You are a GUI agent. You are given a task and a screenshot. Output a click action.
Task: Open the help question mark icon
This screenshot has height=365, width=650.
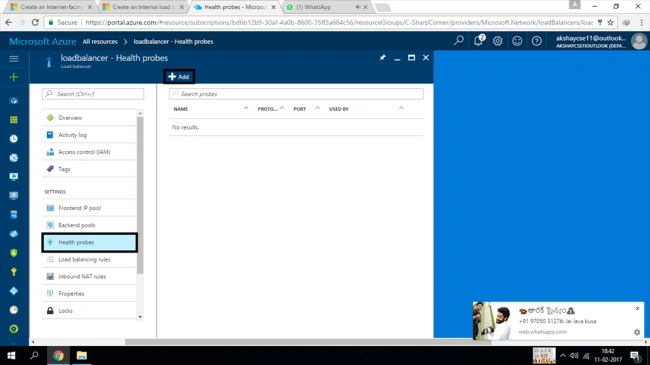pos(536,41)
